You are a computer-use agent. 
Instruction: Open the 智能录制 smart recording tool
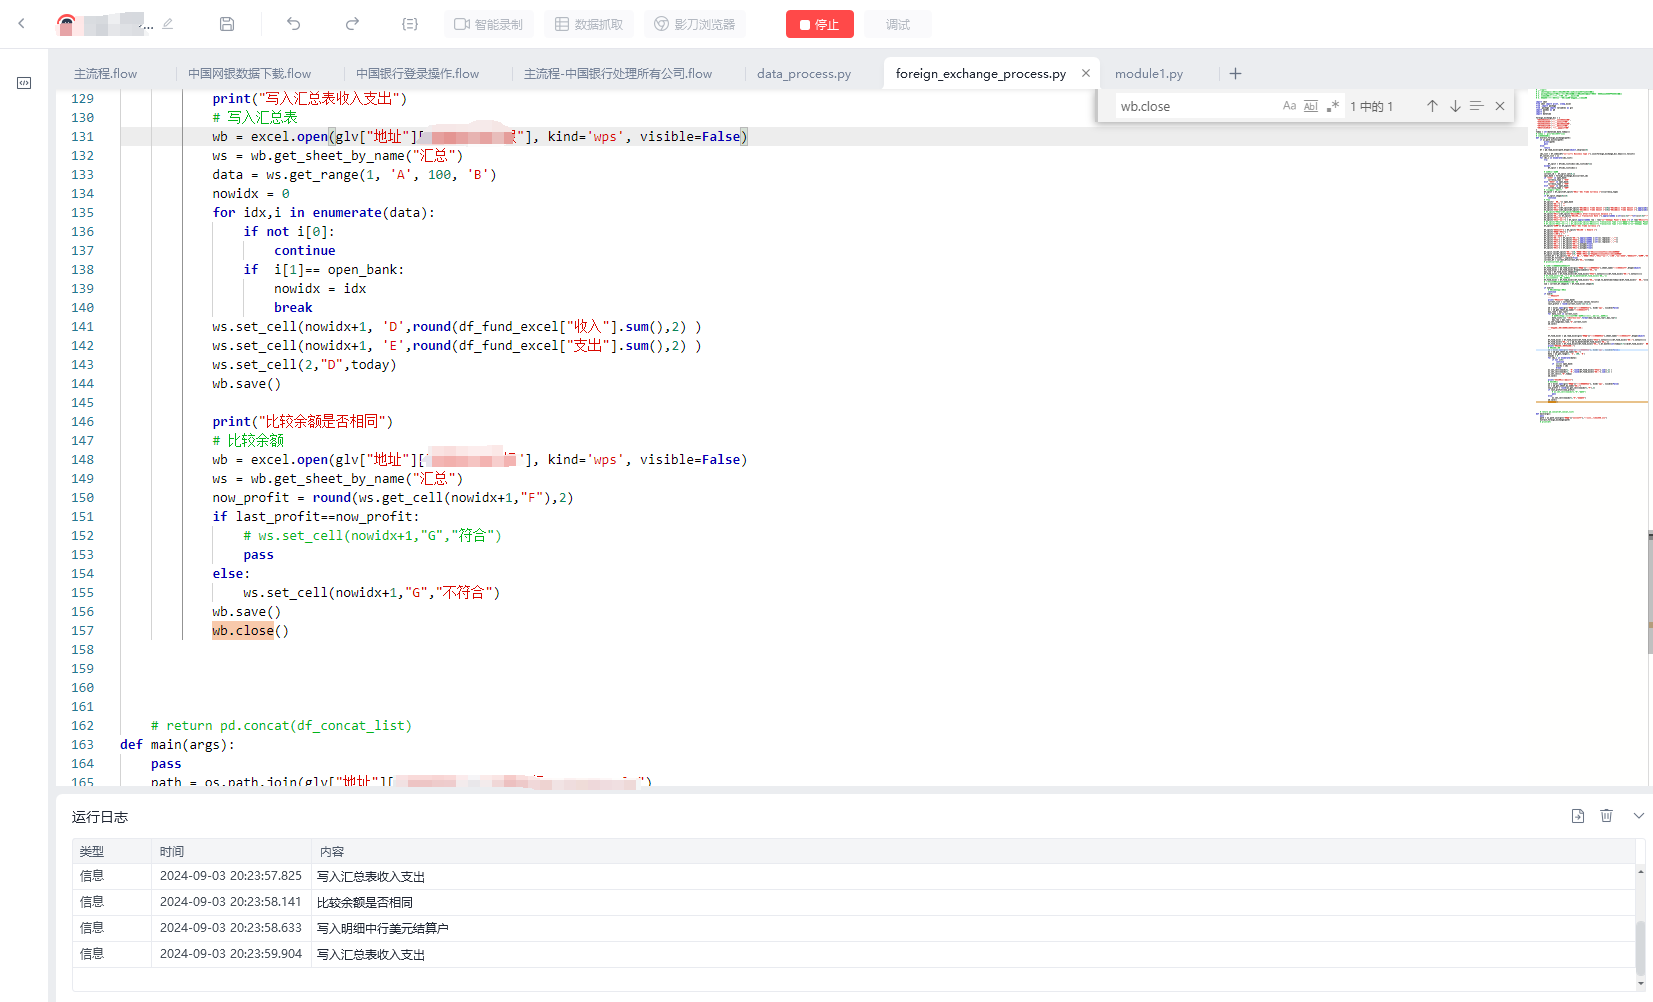(489, 24)
